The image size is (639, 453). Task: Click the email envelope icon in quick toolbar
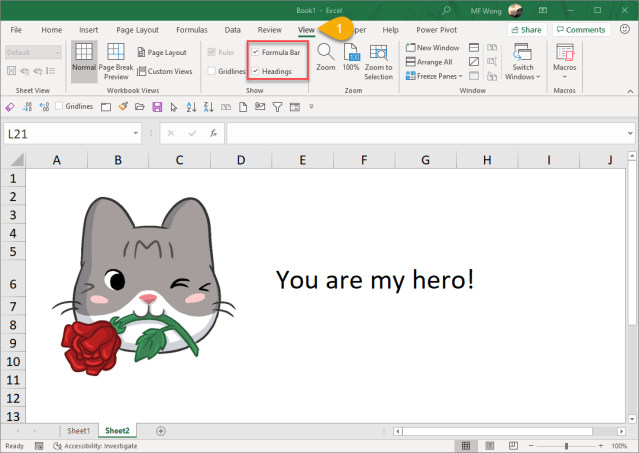click(x=260, y=107)
